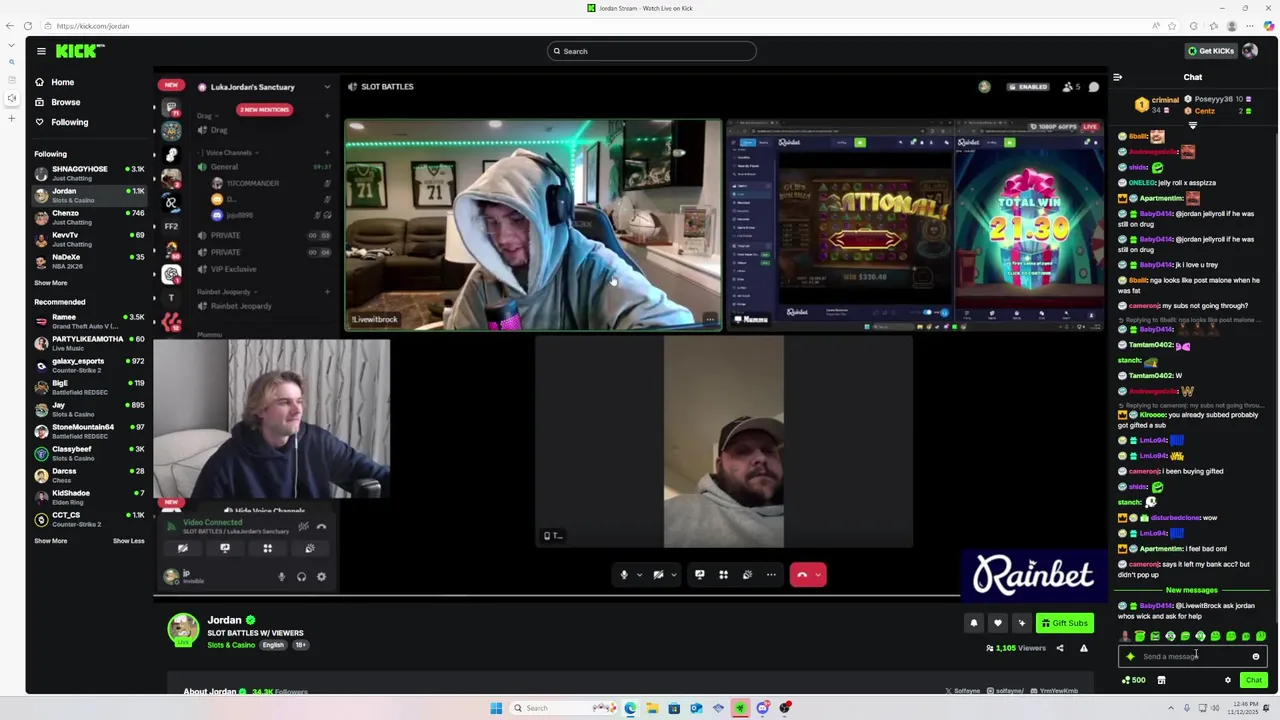Open Microsoft Edge from the taskbar
Image resolution: width=1280 pixels, height=720 pixels.
(x=630, y=708)
